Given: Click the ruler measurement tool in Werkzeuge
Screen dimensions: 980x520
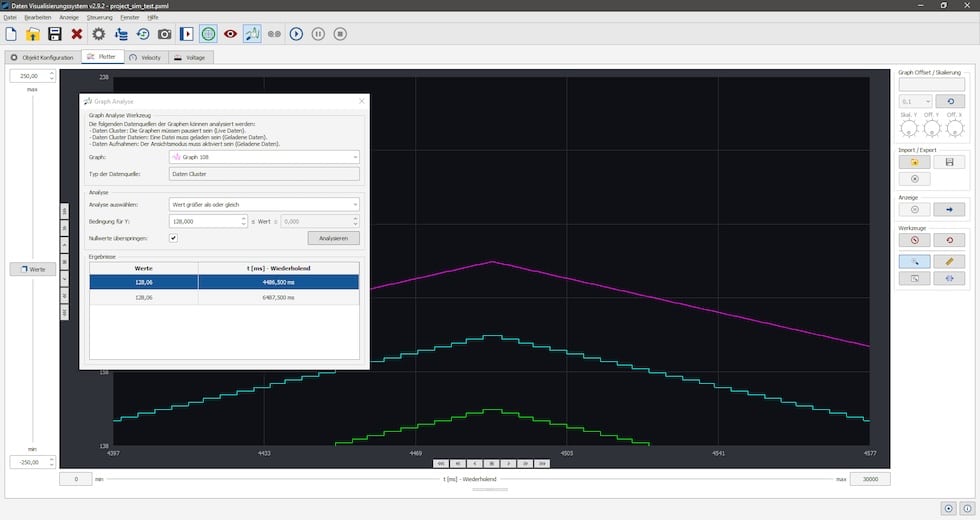Looking at the screenshot, I should tap(949, 261).
